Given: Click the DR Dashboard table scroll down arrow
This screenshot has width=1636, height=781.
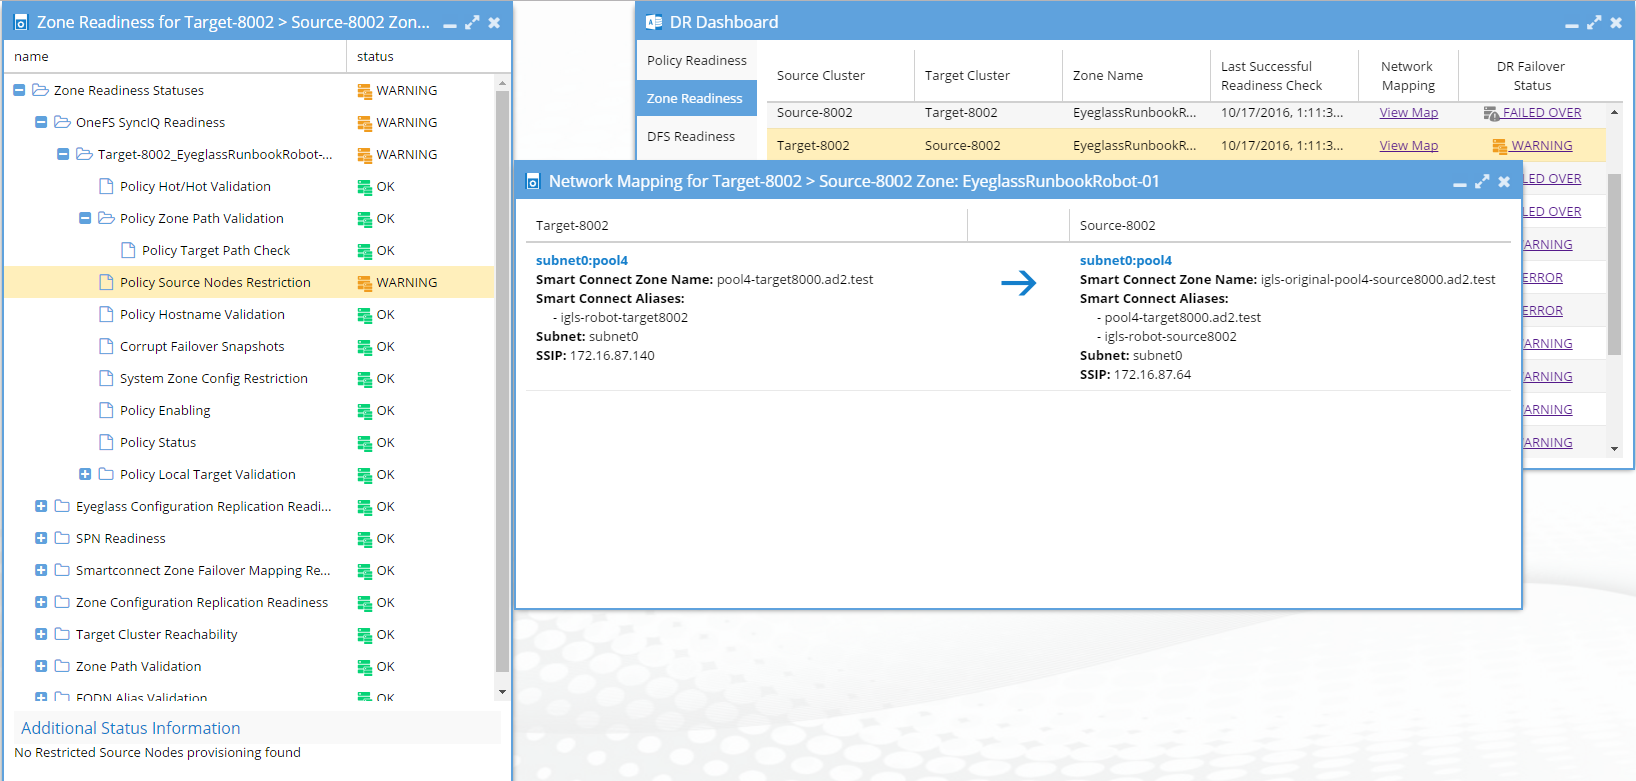Looking at the screenshot, I should pyautogui.click(x=1614, y=449).
